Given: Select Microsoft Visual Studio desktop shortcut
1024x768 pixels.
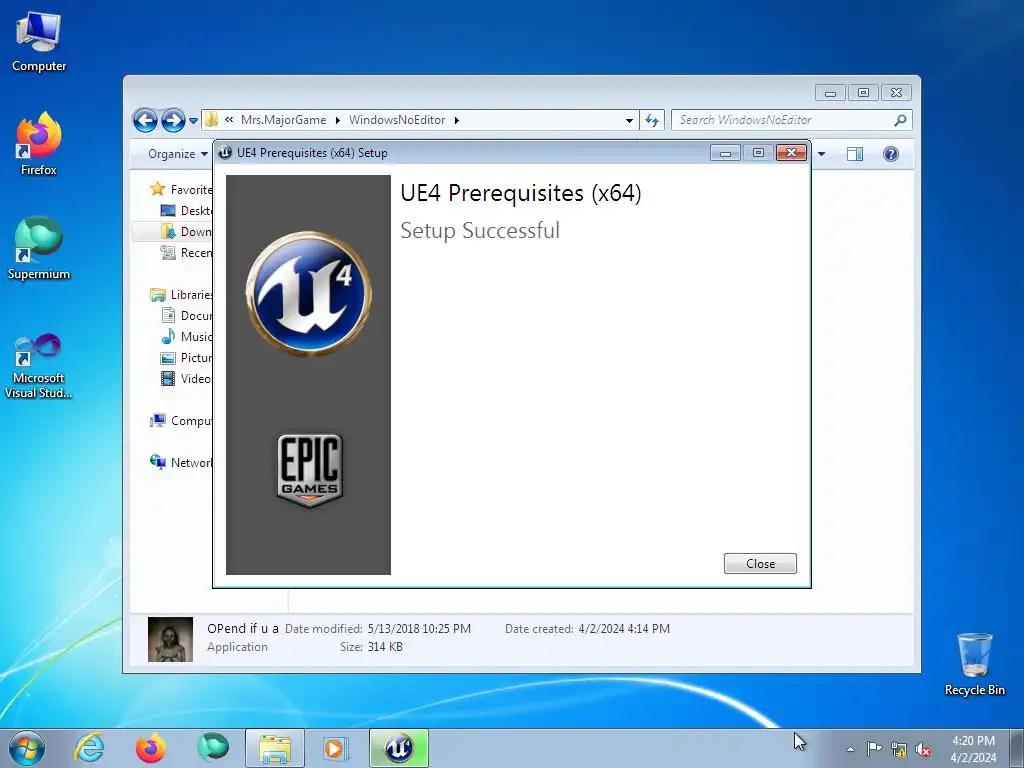Looking at the screenshot, I should pyautogui.click(x=39, y=366).
